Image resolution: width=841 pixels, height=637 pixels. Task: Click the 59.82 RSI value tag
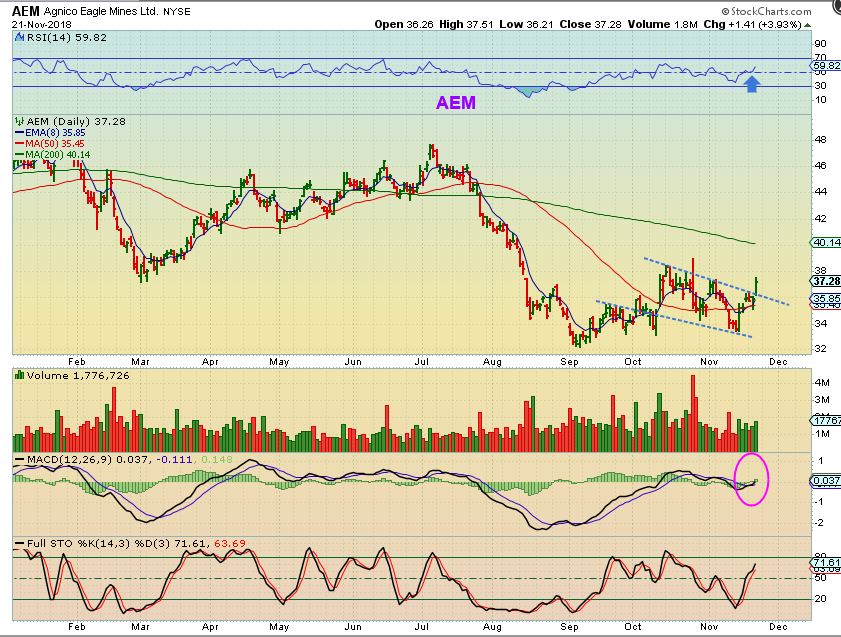click(x=826, y=65)
